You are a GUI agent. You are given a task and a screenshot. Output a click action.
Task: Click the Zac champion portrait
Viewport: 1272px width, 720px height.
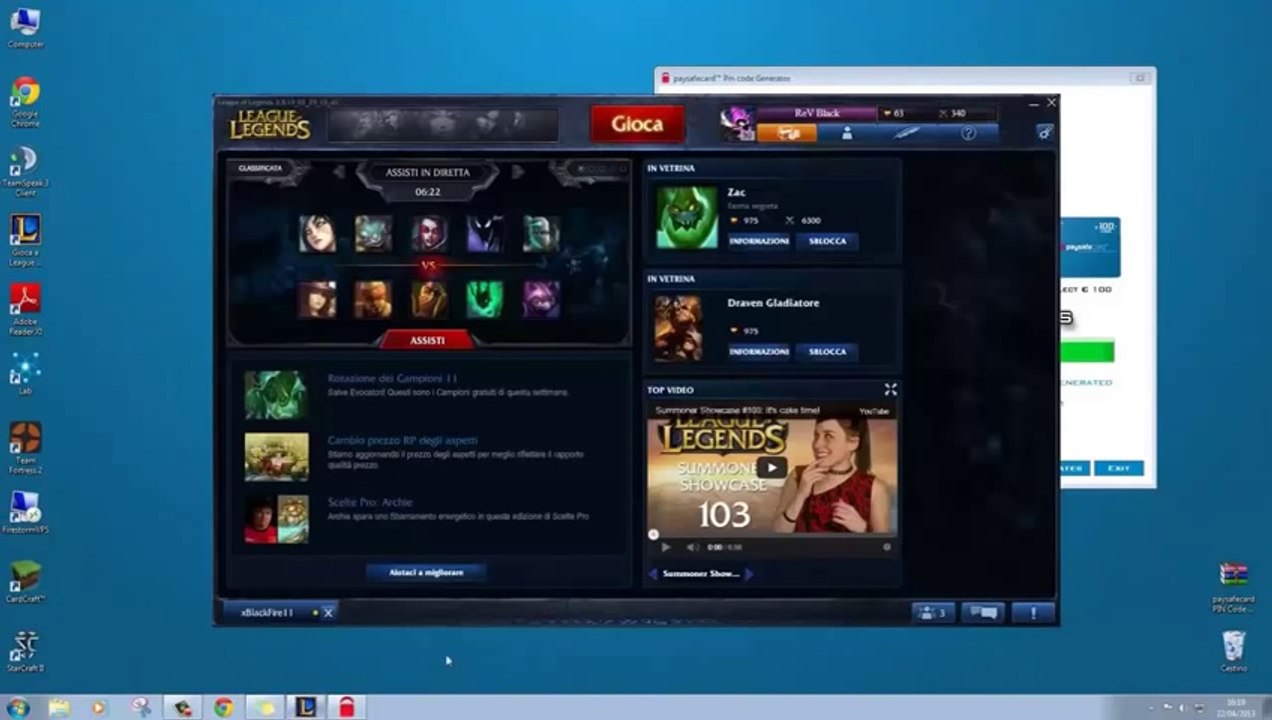pyautogui.click(x=686, y=217)
